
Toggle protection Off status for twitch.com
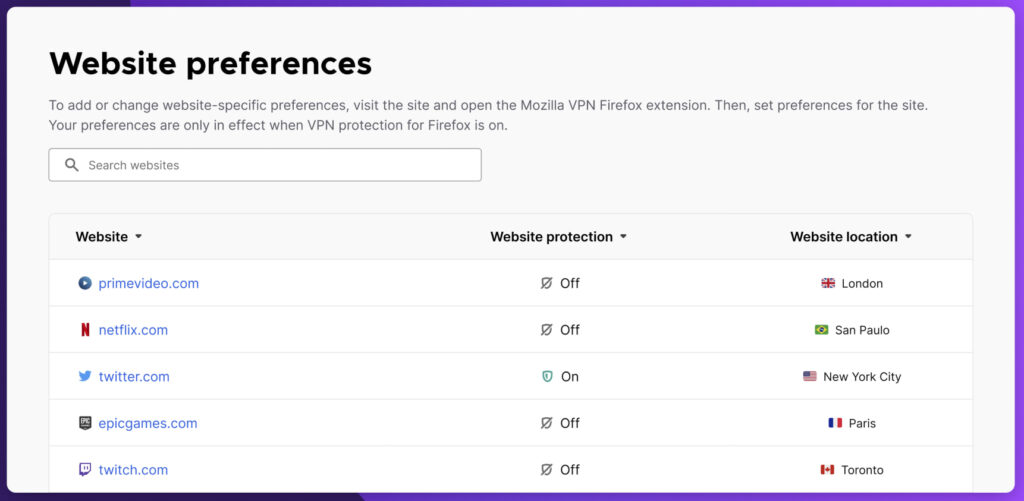click(560, 470)
